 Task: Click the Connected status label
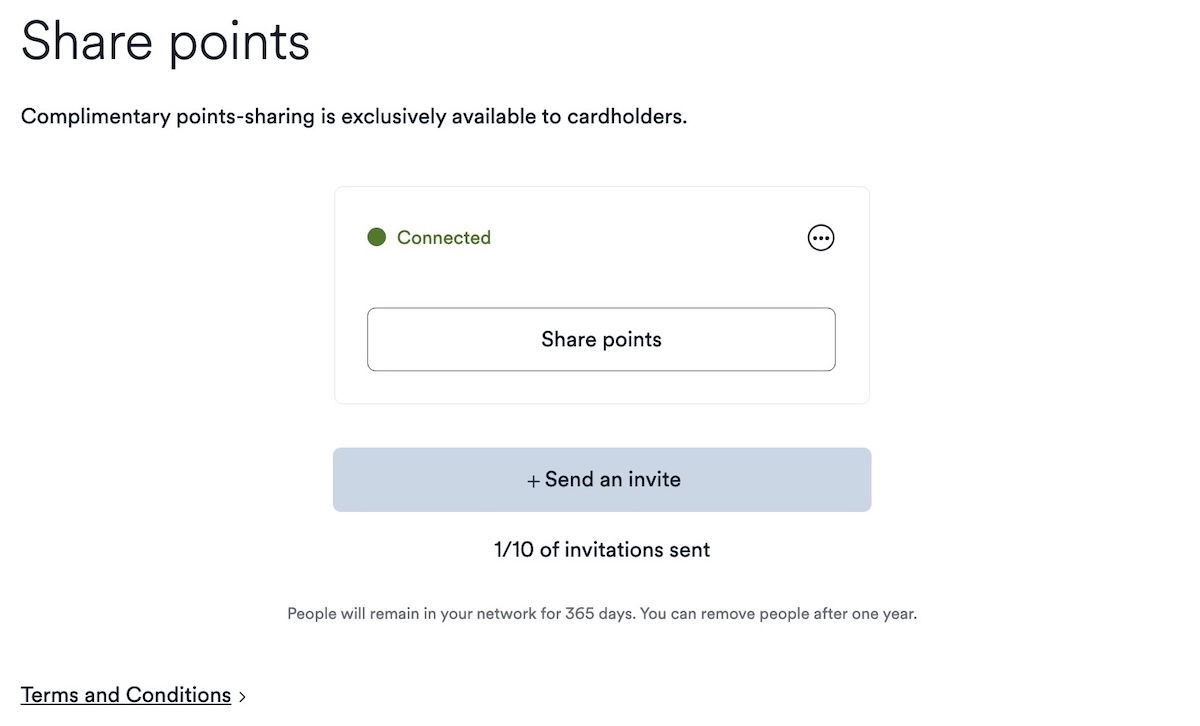point(444,238)
